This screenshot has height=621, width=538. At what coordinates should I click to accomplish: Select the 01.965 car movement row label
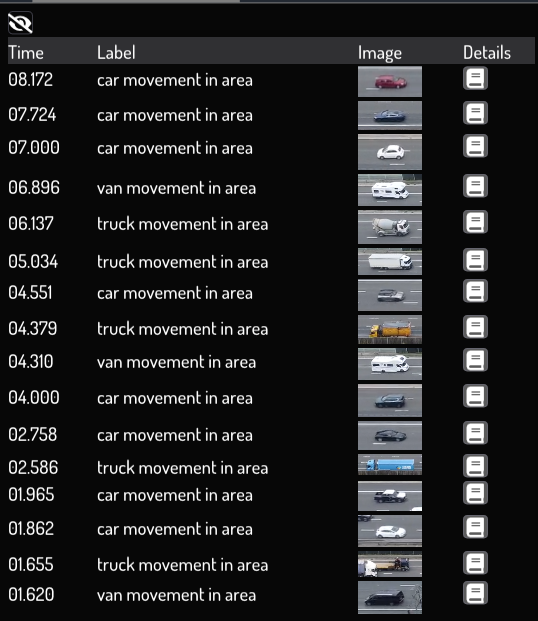click(x=175, y=495)
